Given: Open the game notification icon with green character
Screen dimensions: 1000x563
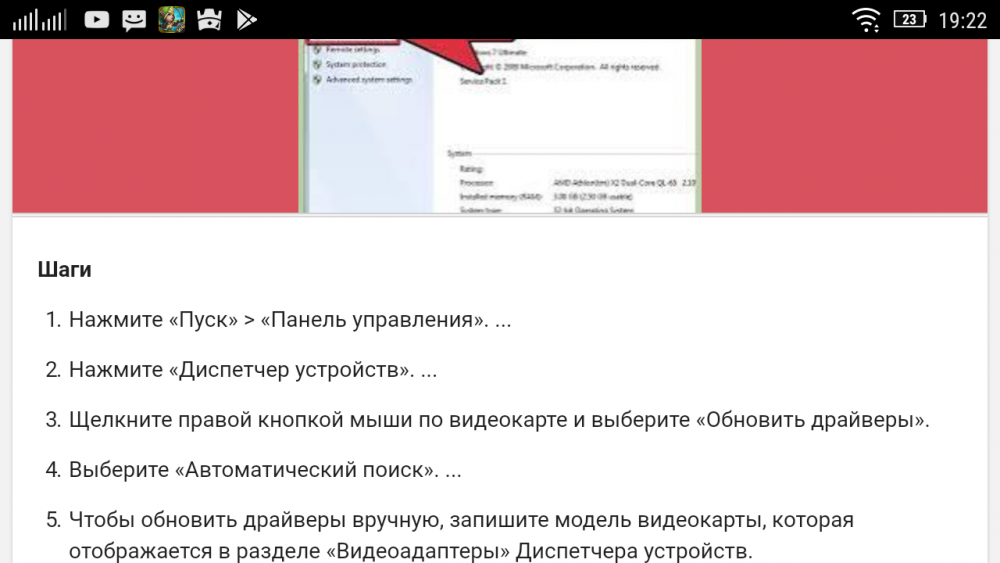Looking at the screenshot, I should click(172, 20).
